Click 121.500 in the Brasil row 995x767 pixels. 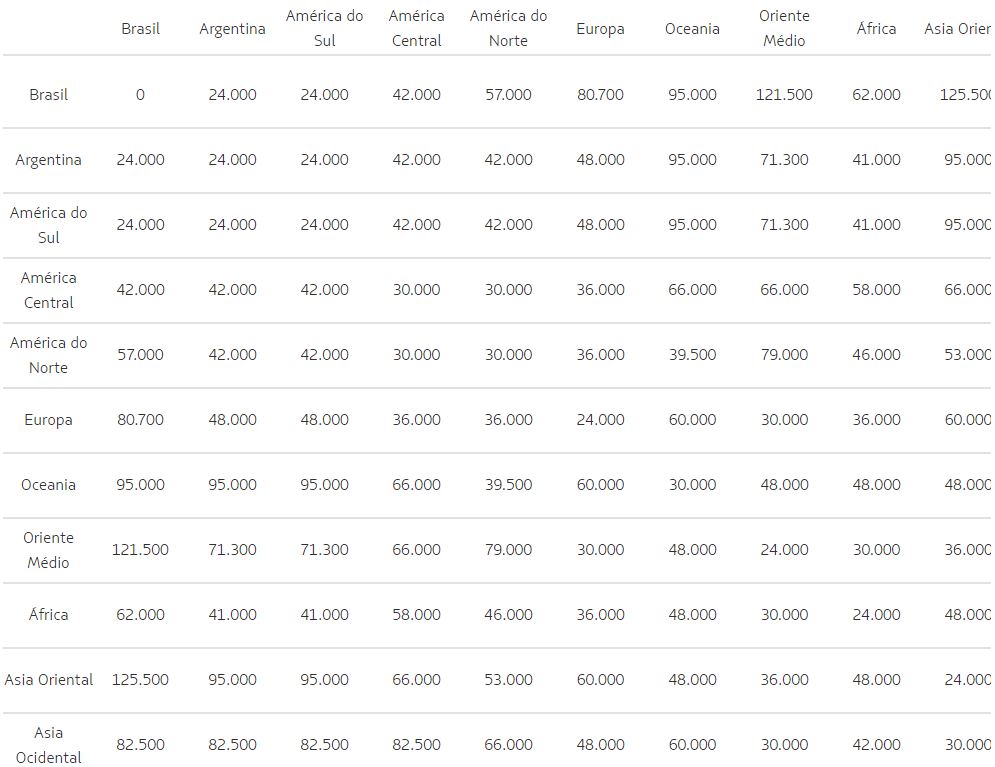(784, 95)
